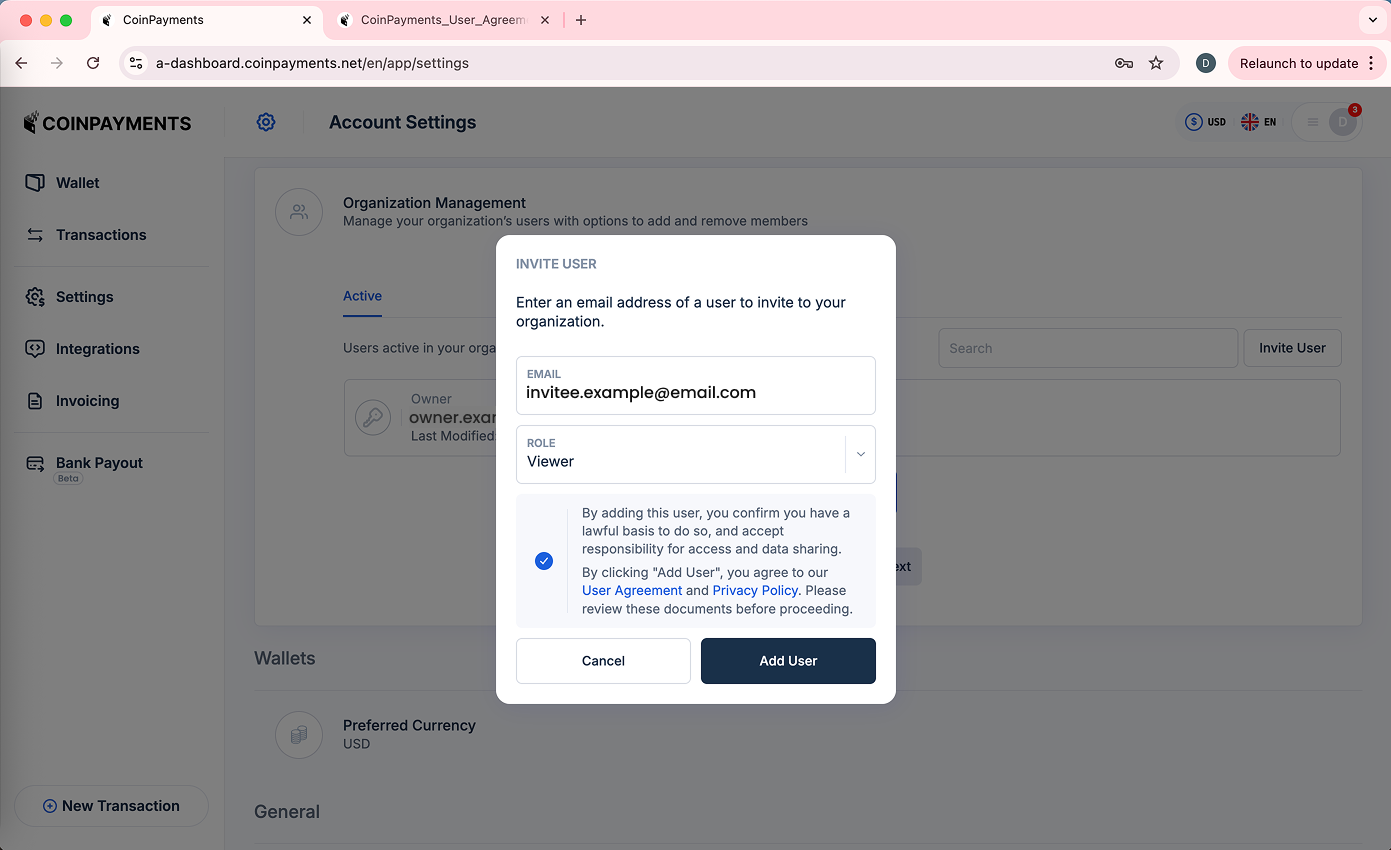Open the EN language selector
The width and height of the screenshot is (1391, 850).
point(1258,122)
